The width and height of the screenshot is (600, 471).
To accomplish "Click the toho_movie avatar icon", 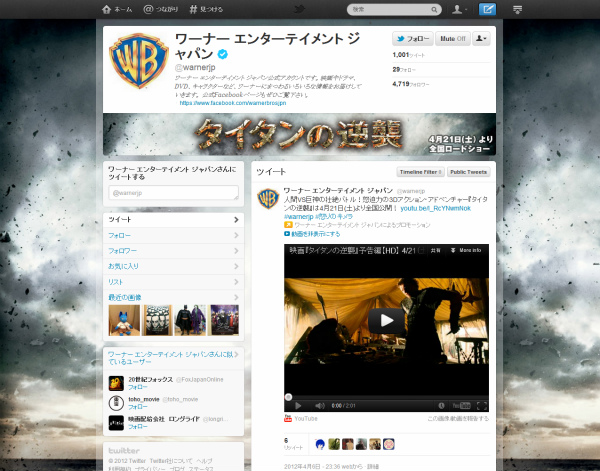I will click(116, 403).
